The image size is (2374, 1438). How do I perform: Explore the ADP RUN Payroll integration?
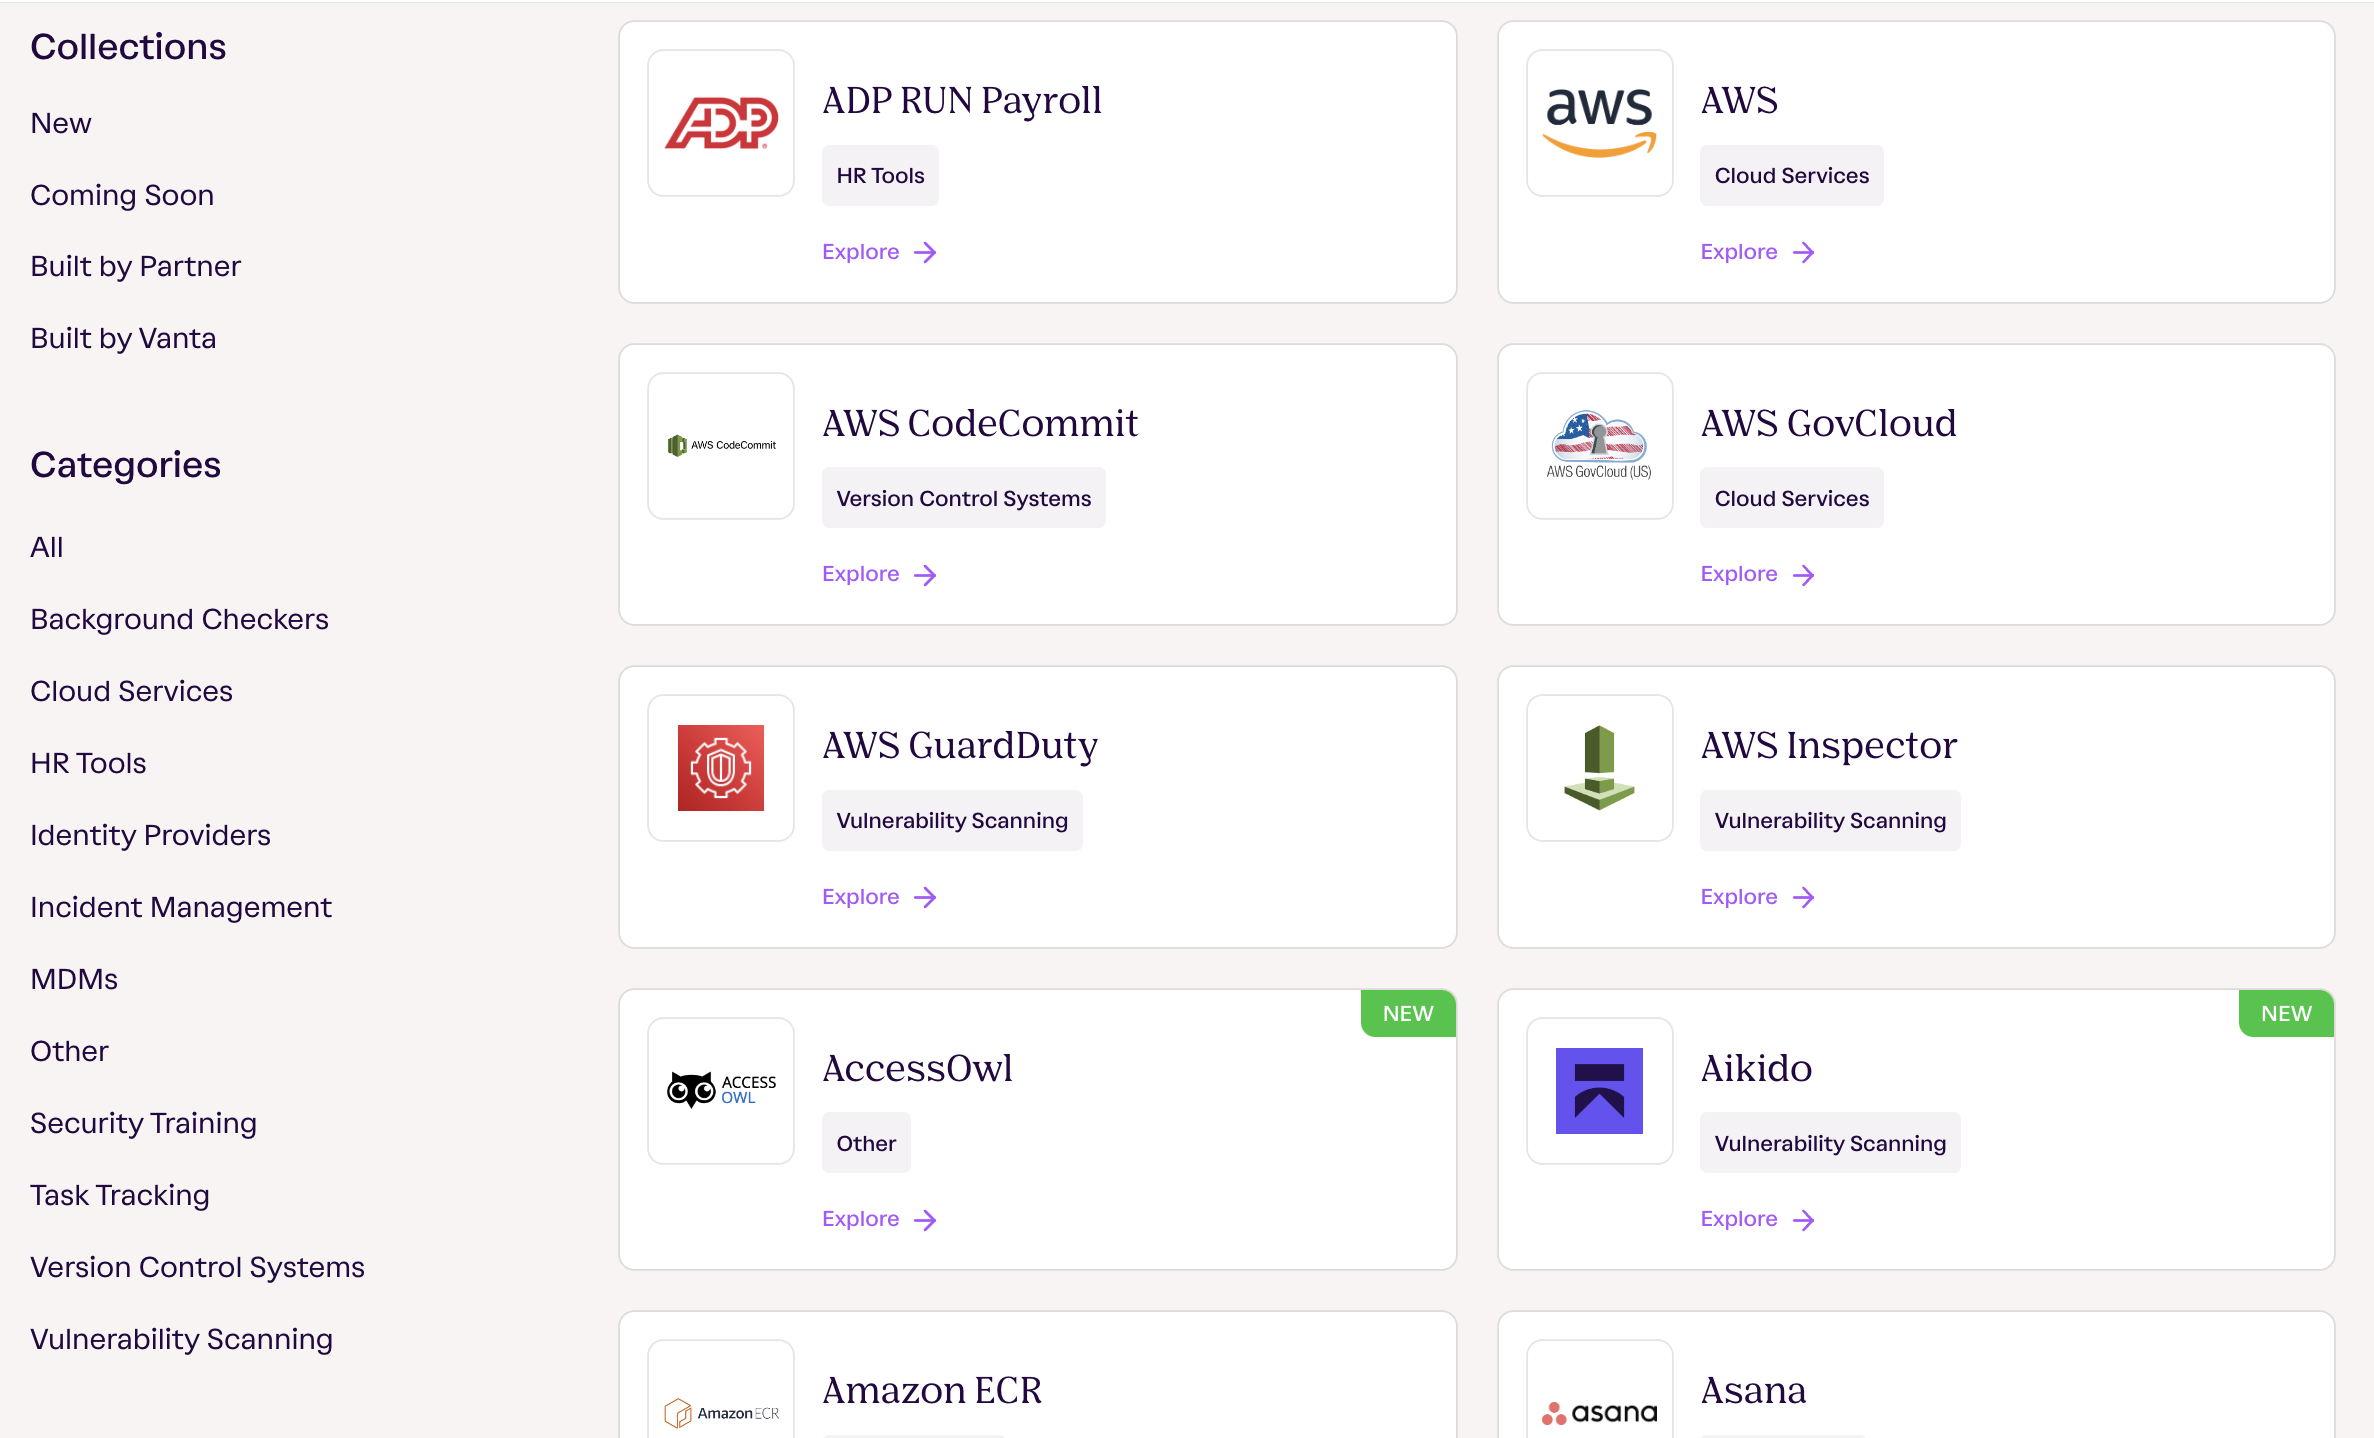click(x=878, y=252)
